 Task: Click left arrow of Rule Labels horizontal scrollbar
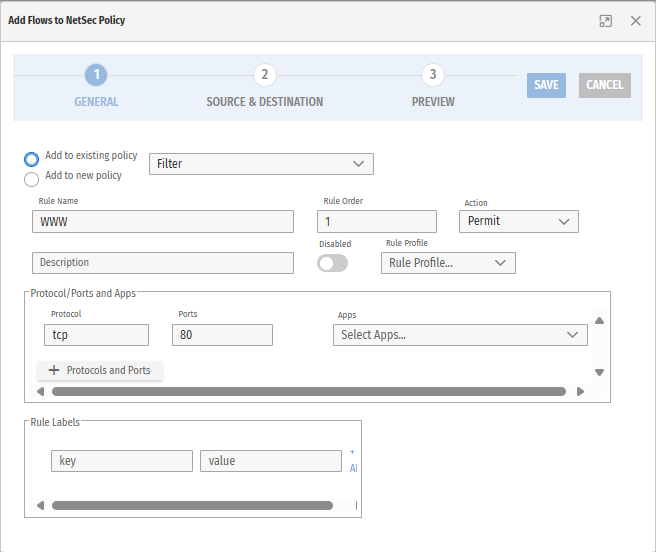coord(40,506)
